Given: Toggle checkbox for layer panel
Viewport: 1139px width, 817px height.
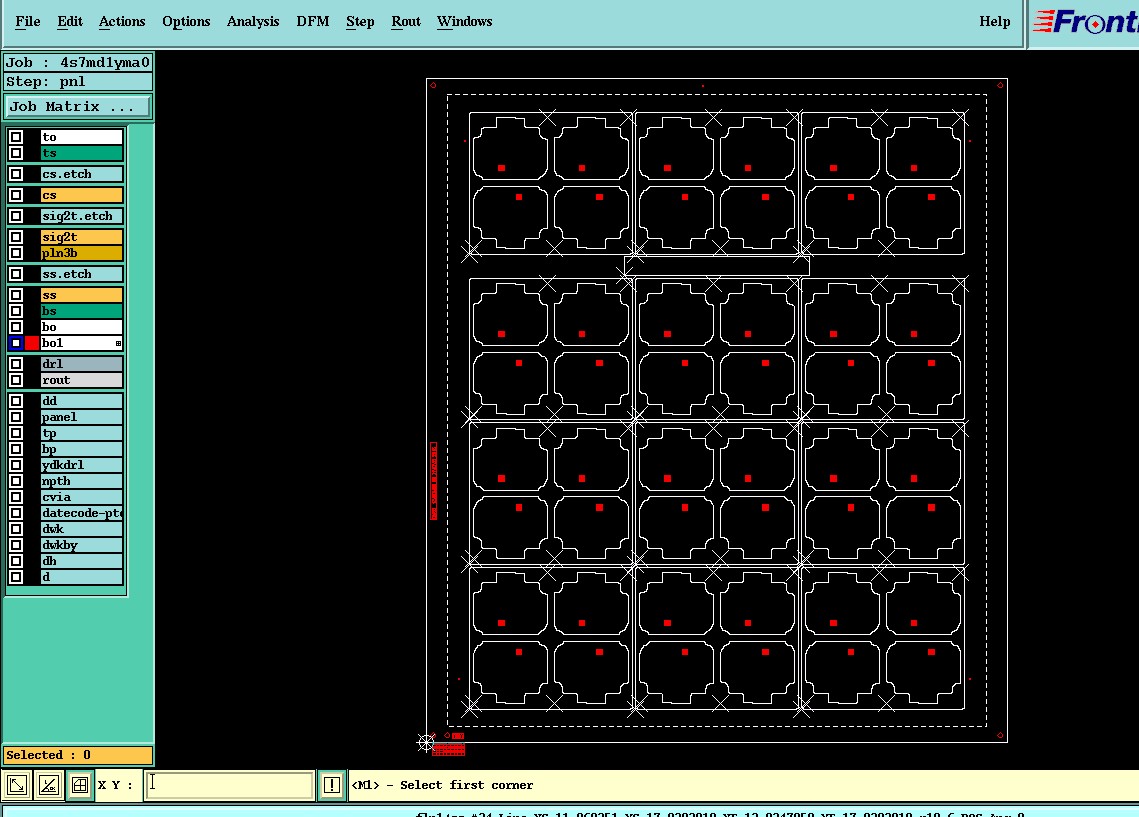Looking at the screenshot, I should coord(16,417).
